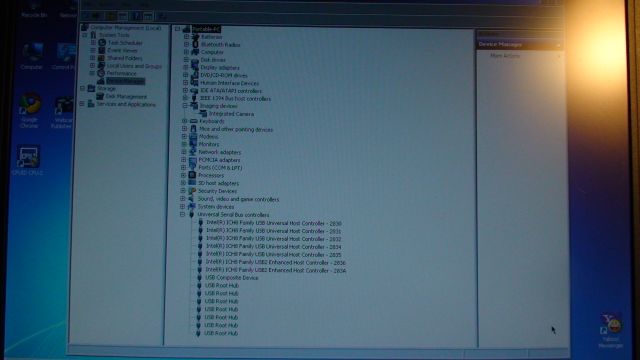Click the Storage icon in left tree
The width and height of the screenshot is (640, 360).
click(x=91, y=88)
